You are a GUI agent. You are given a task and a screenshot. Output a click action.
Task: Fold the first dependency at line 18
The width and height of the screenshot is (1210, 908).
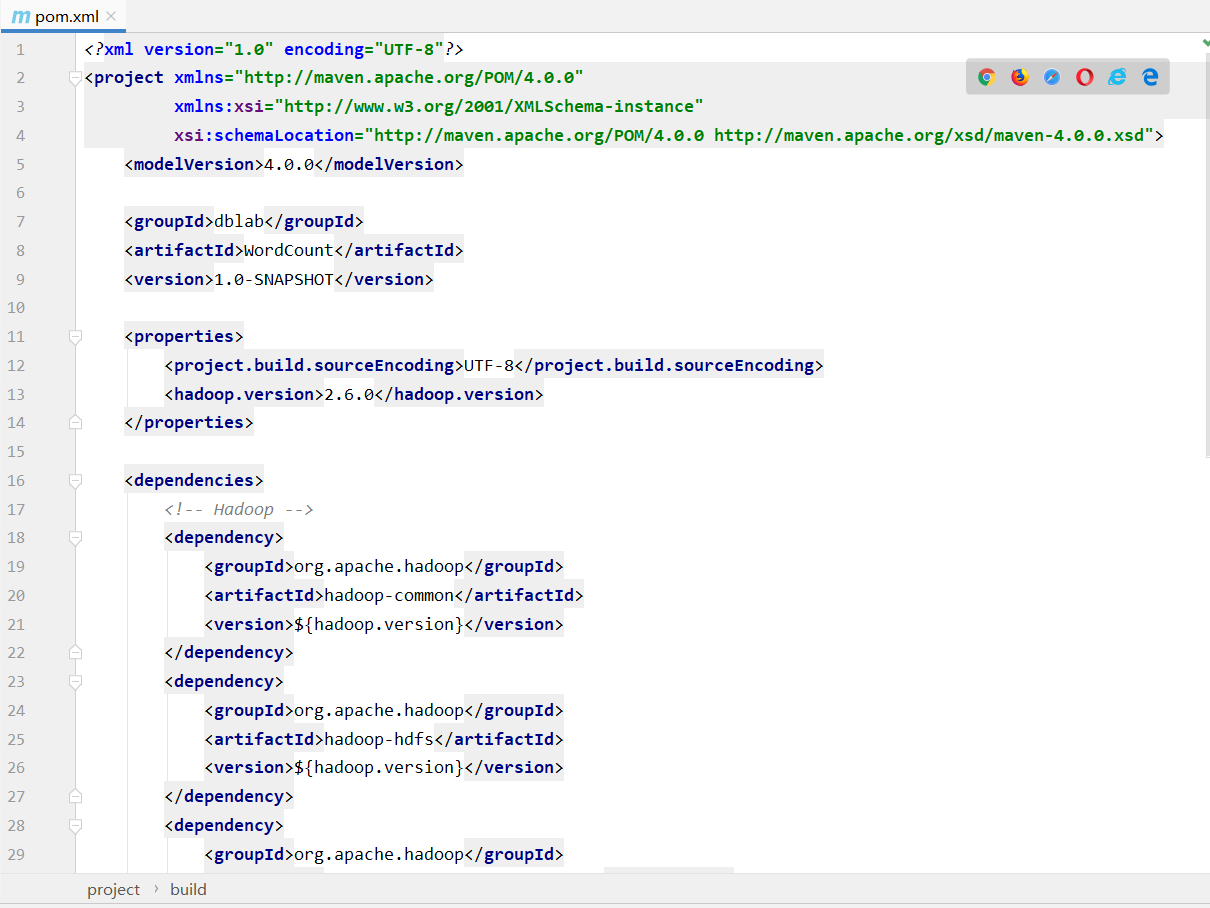click(75, 538)
